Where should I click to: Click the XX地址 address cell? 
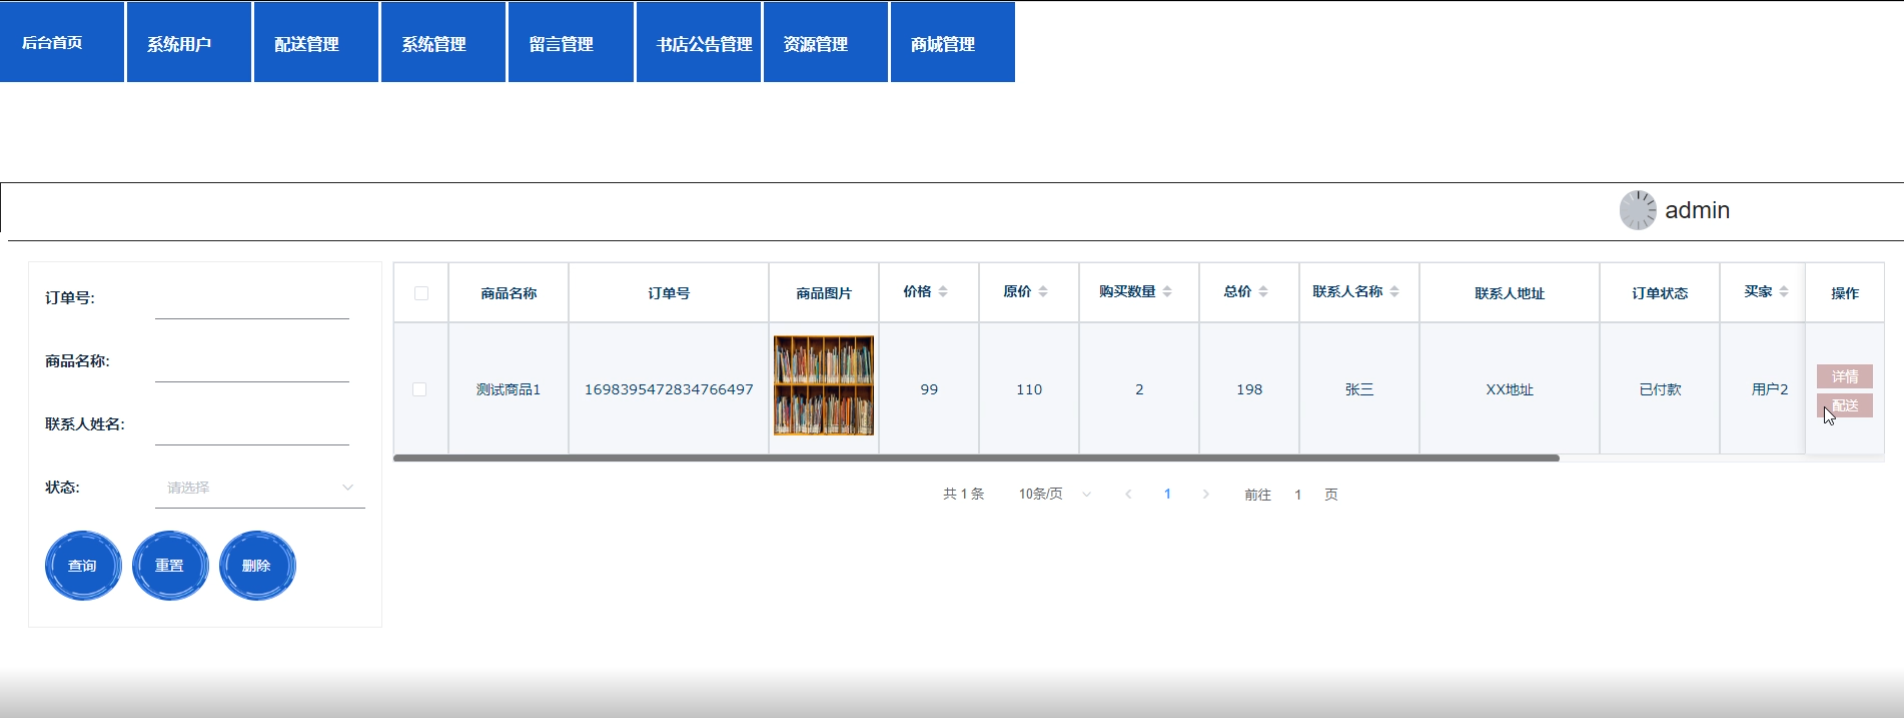(x=1509, y=389)
